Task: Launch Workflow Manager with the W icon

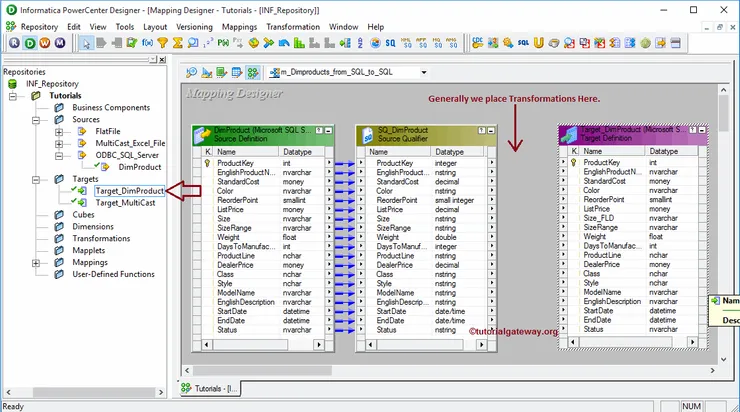Action: 45,43
